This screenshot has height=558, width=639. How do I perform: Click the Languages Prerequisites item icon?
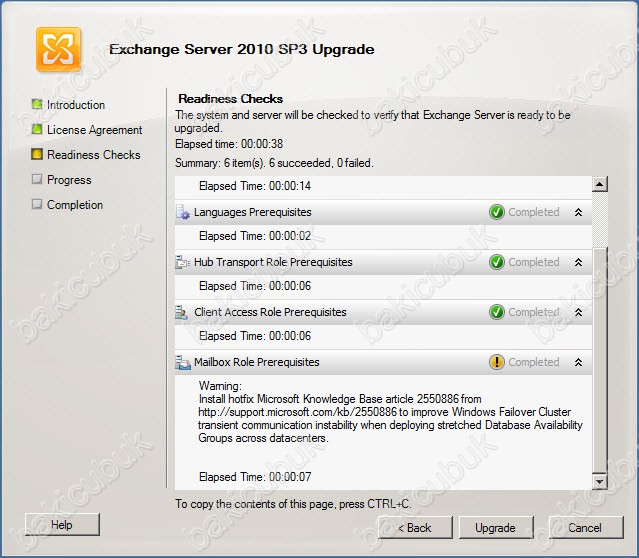(183, 212)
